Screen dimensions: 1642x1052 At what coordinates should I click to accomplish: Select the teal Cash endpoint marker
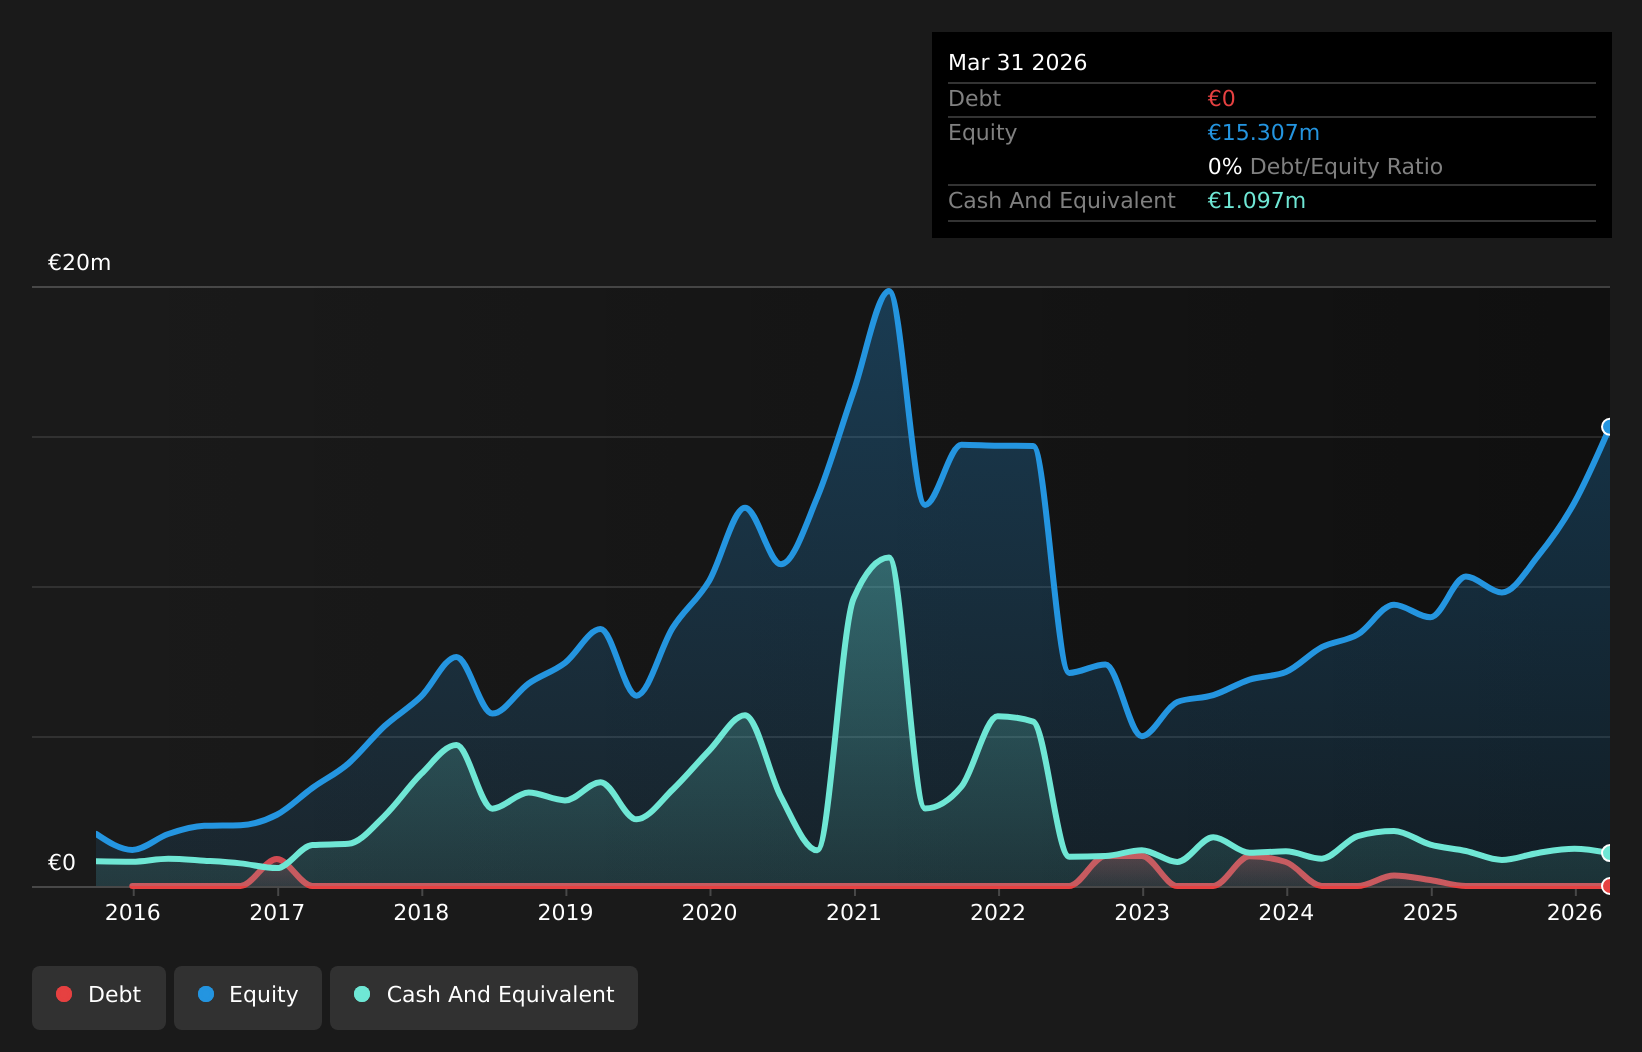click(1609, 853)
